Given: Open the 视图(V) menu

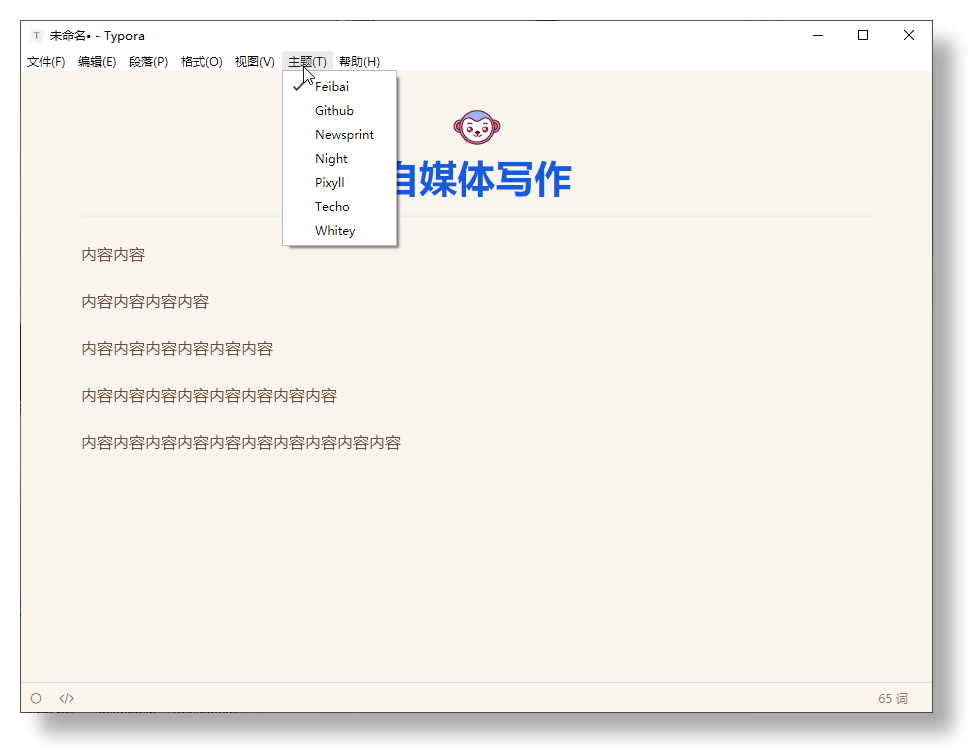Looking at the screenshot, I should [254, 62].
